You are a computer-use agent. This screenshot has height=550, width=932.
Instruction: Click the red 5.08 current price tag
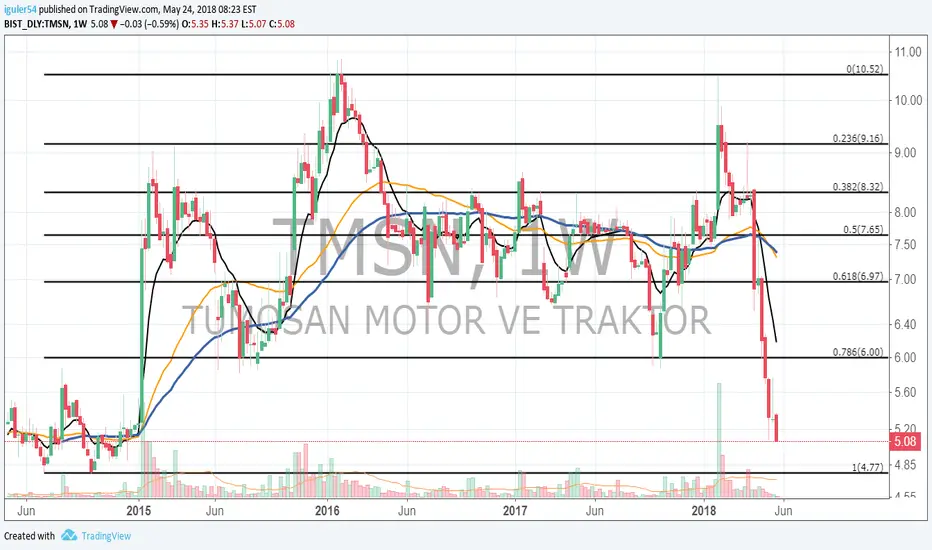pos(905,441)
